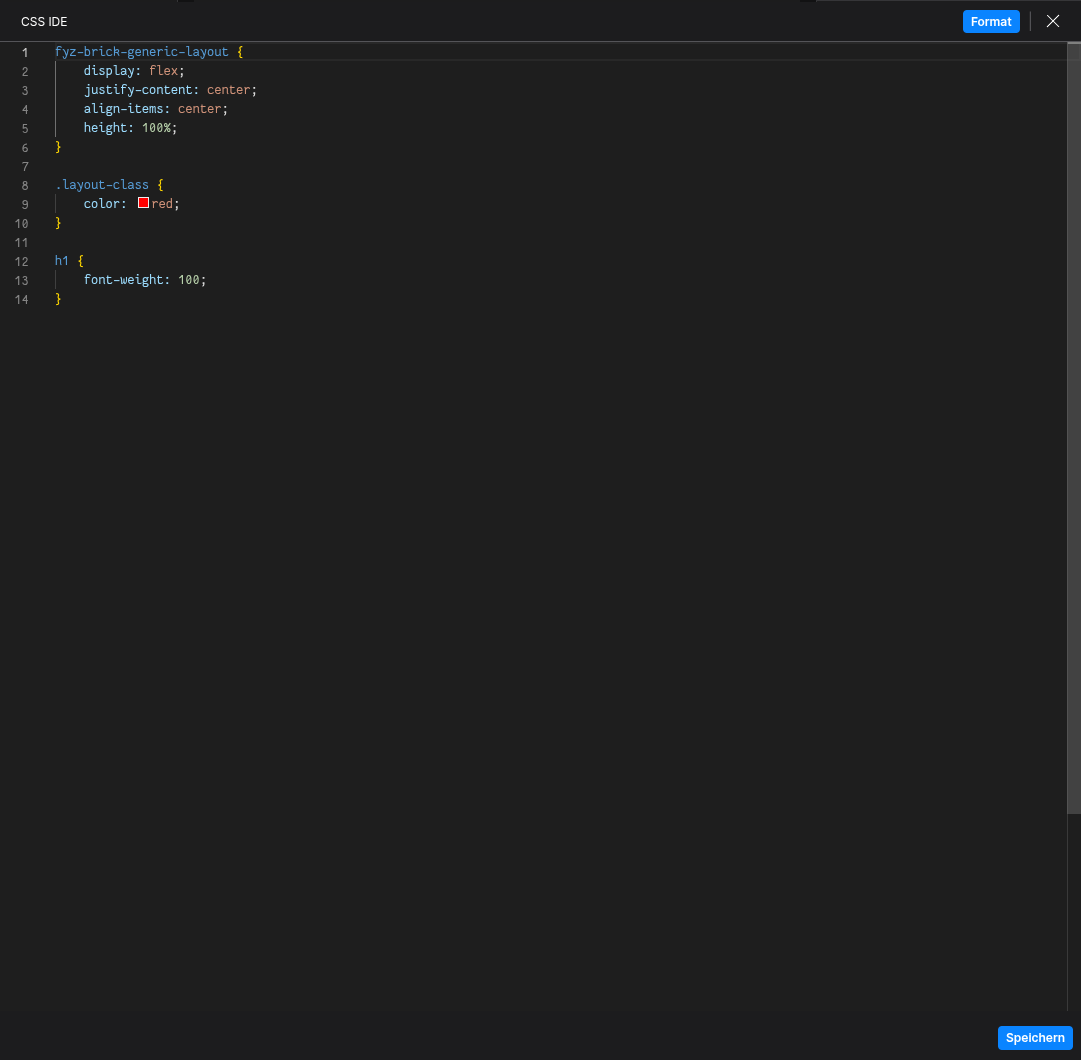Click the display property name
The width and height of the screenshot is (1081, 1060).
[x=111, y=71]
